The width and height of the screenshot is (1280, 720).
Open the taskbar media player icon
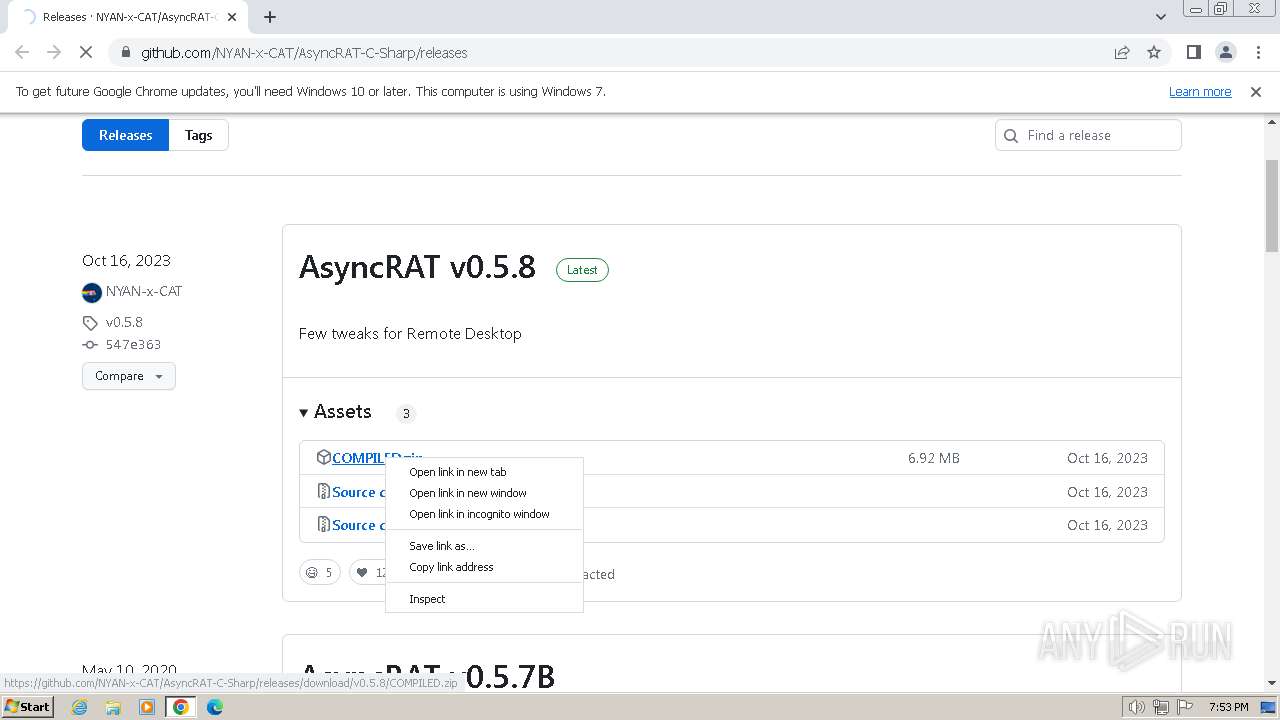[x=147, y=707]
